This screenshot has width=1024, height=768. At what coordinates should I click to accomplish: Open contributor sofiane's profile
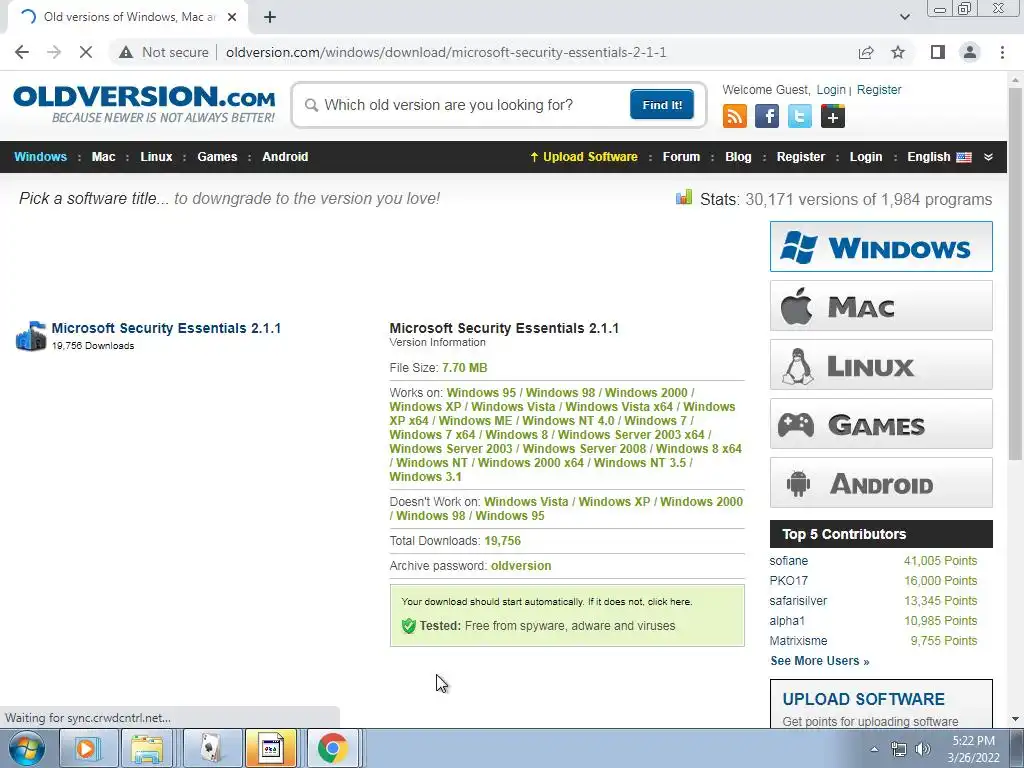tap(788, 561)
